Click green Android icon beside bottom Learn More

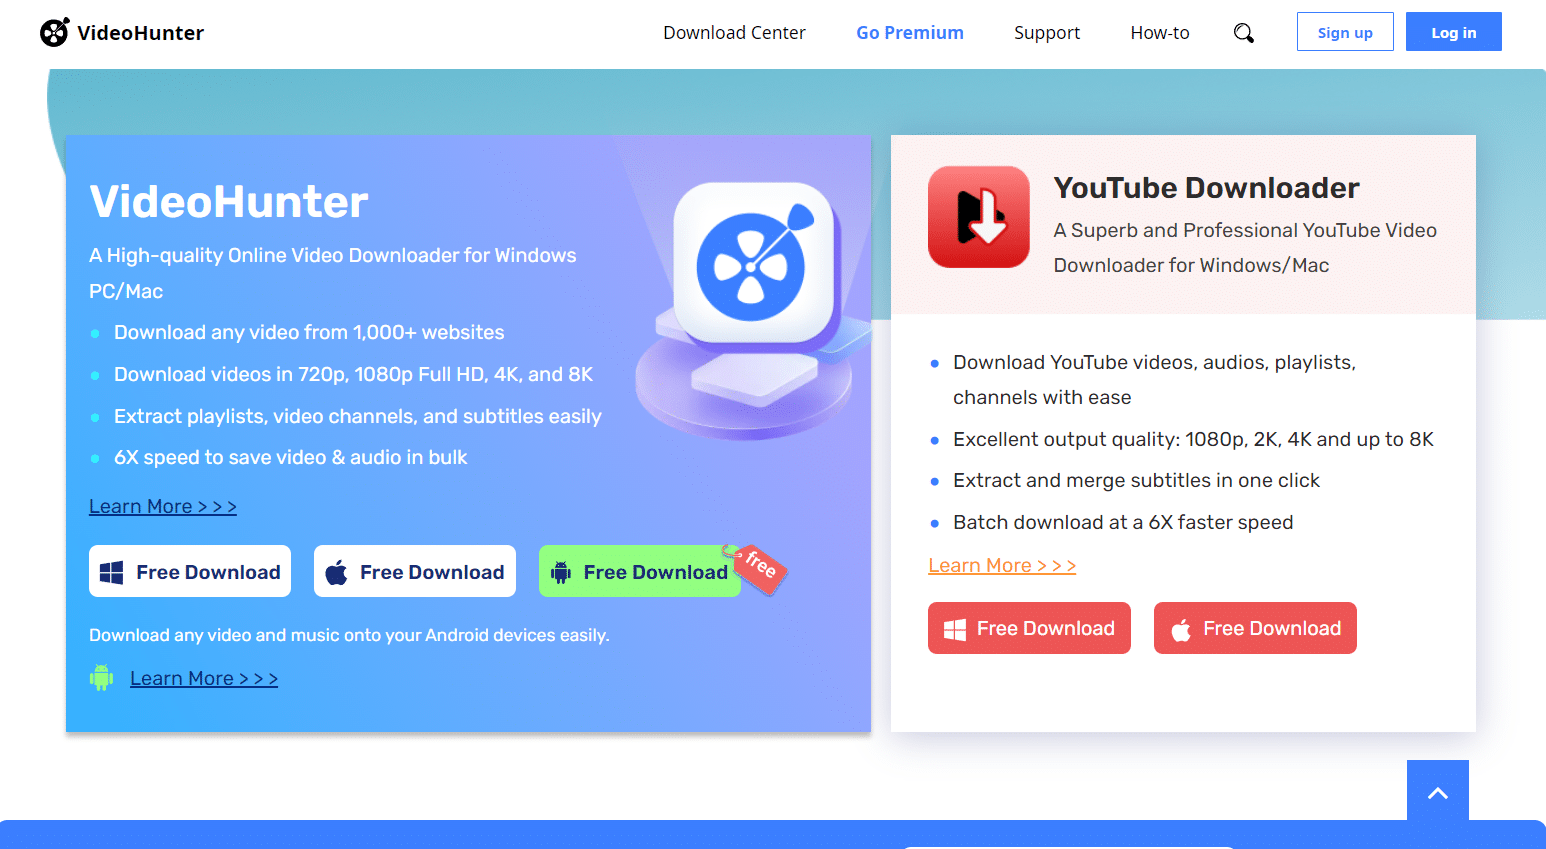click(x=101, y=678)
